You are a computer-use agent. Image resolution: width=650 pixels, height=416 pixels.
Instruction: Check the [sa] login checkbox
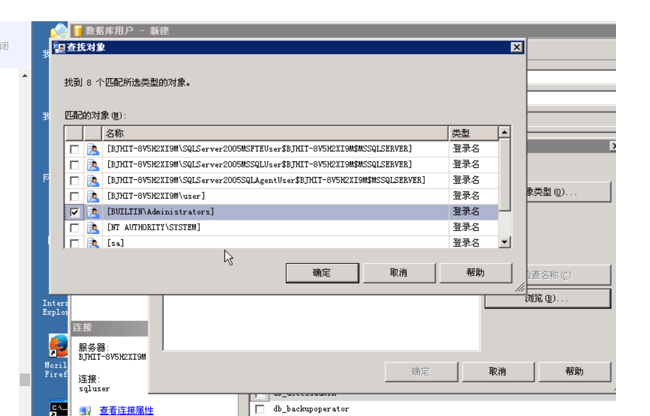(74, 243)
